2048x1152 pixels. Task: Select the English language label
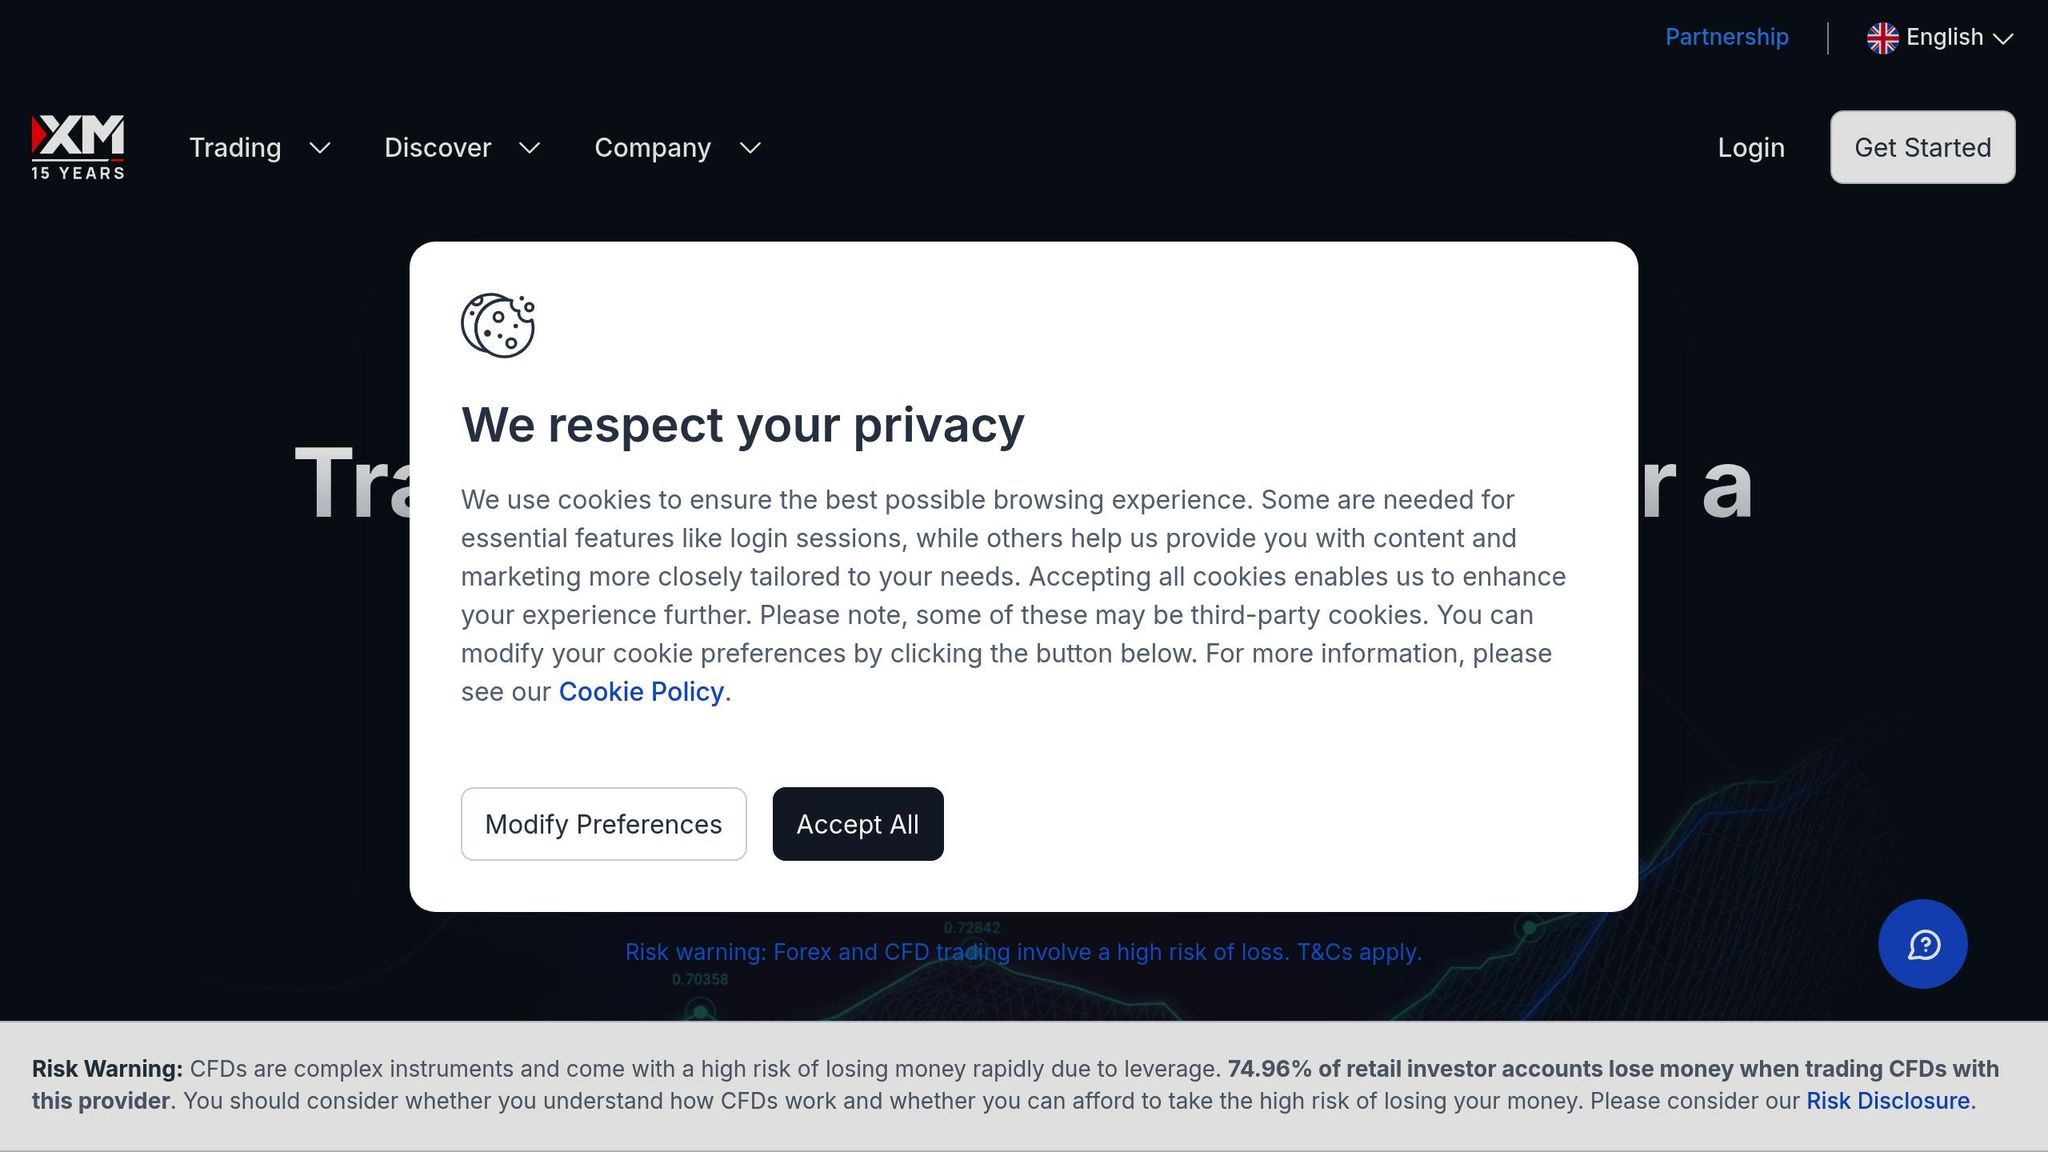[1944, 37]
